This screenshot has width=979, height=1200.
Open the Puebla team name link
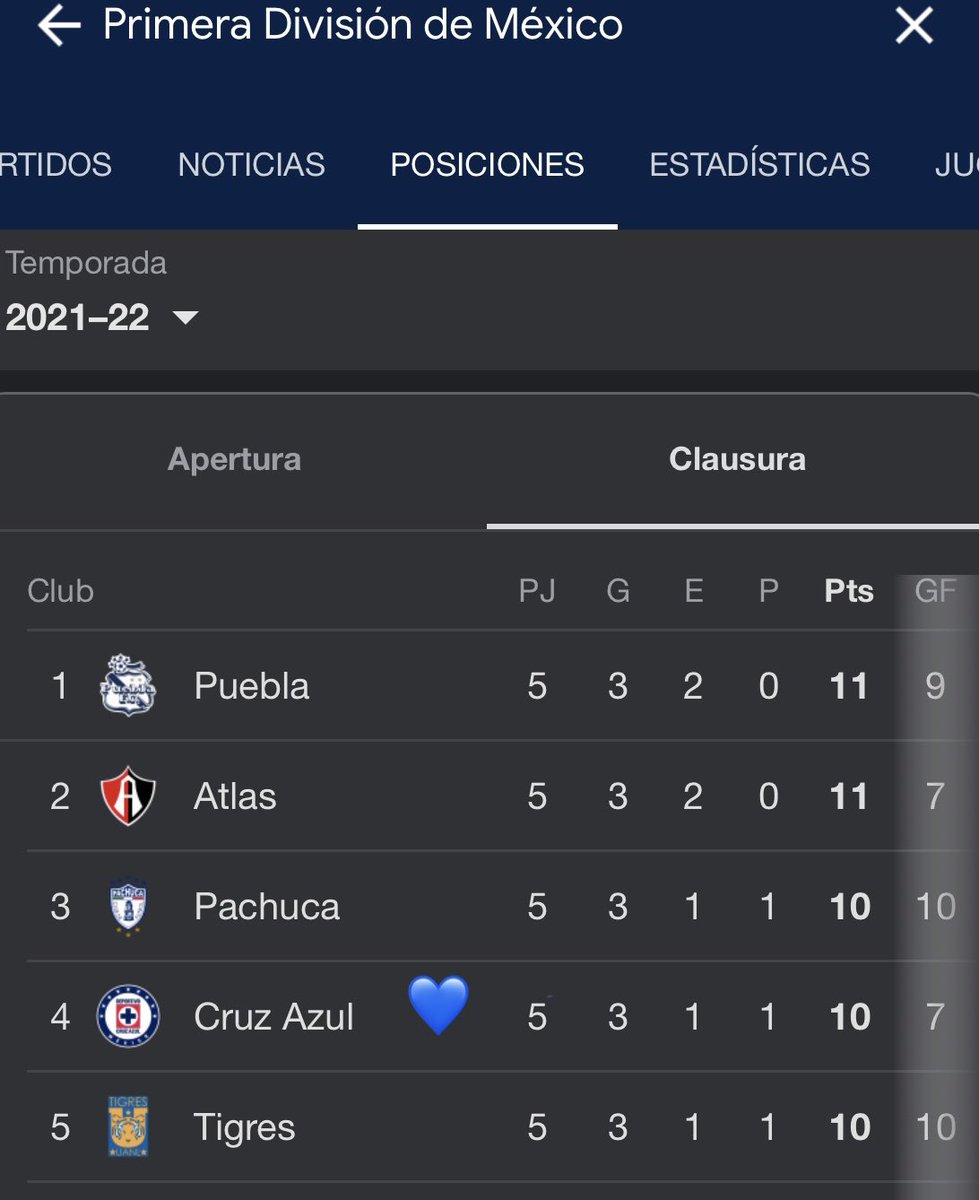point(252,686)
